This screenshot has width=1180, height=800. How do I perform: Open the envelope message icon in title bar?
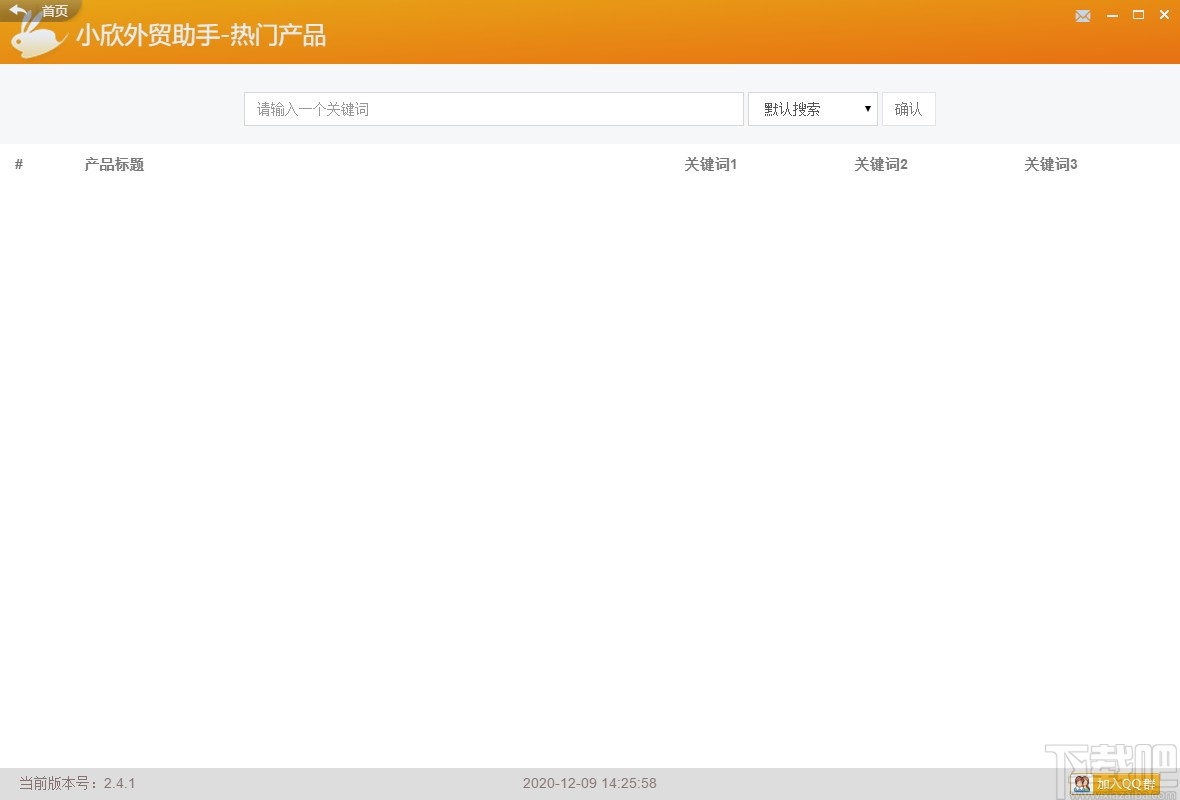[x=1083, y=15]
